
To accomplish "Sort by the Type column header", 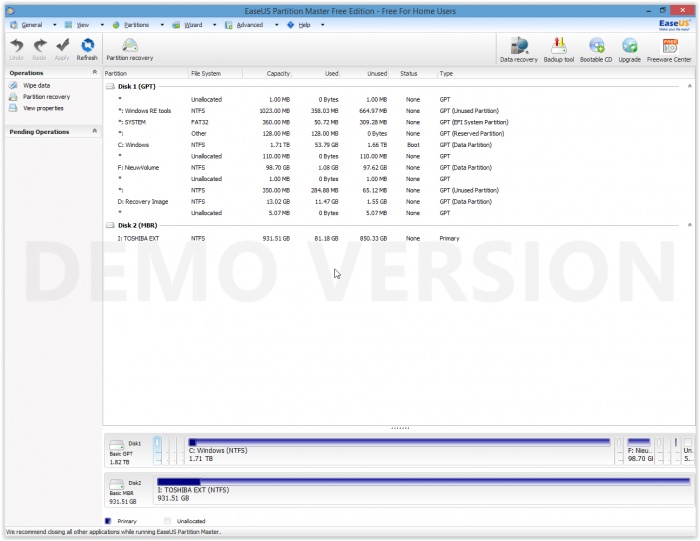I will pyautogui.click(x=565, y=73).
